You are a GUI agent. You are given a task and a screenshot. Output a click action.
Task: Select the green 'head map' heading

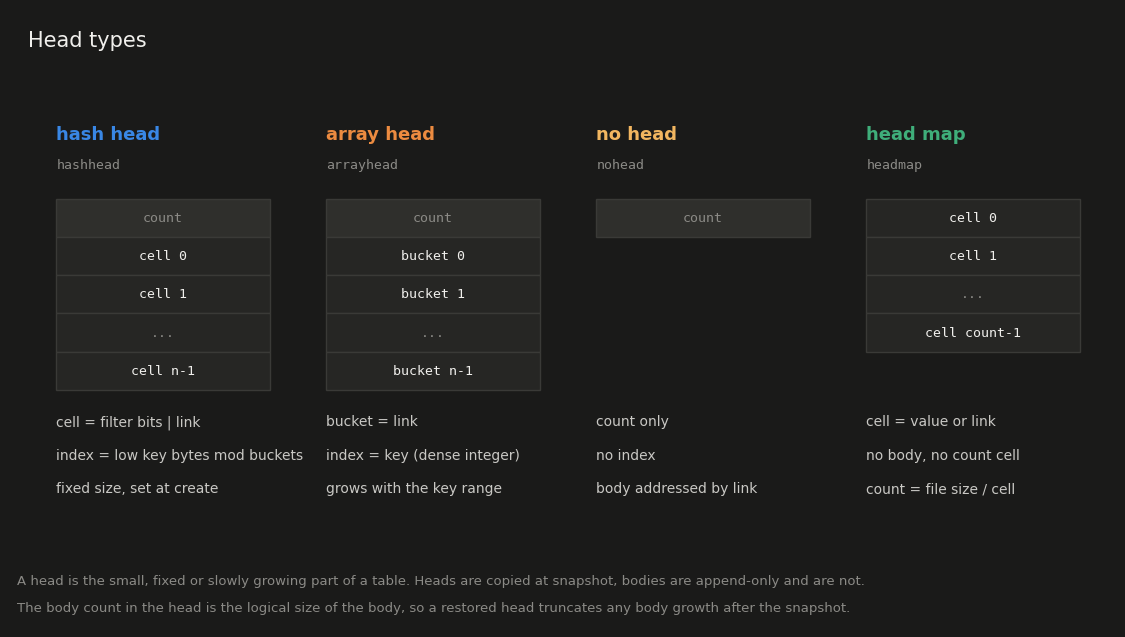(x=915, y=134)
